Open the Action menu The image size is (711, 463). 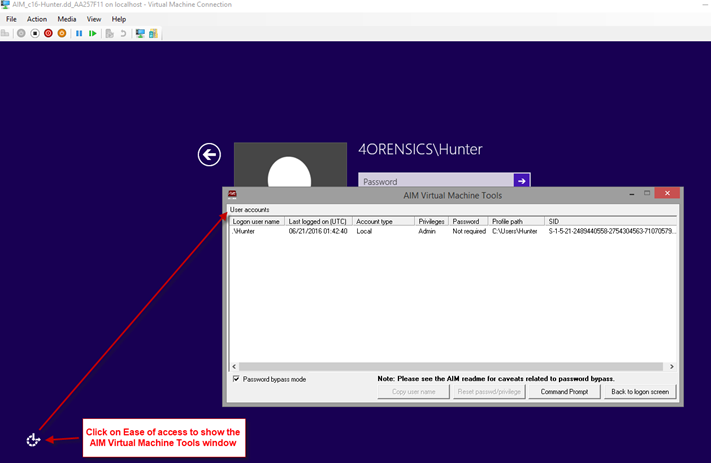pos(37,19)
